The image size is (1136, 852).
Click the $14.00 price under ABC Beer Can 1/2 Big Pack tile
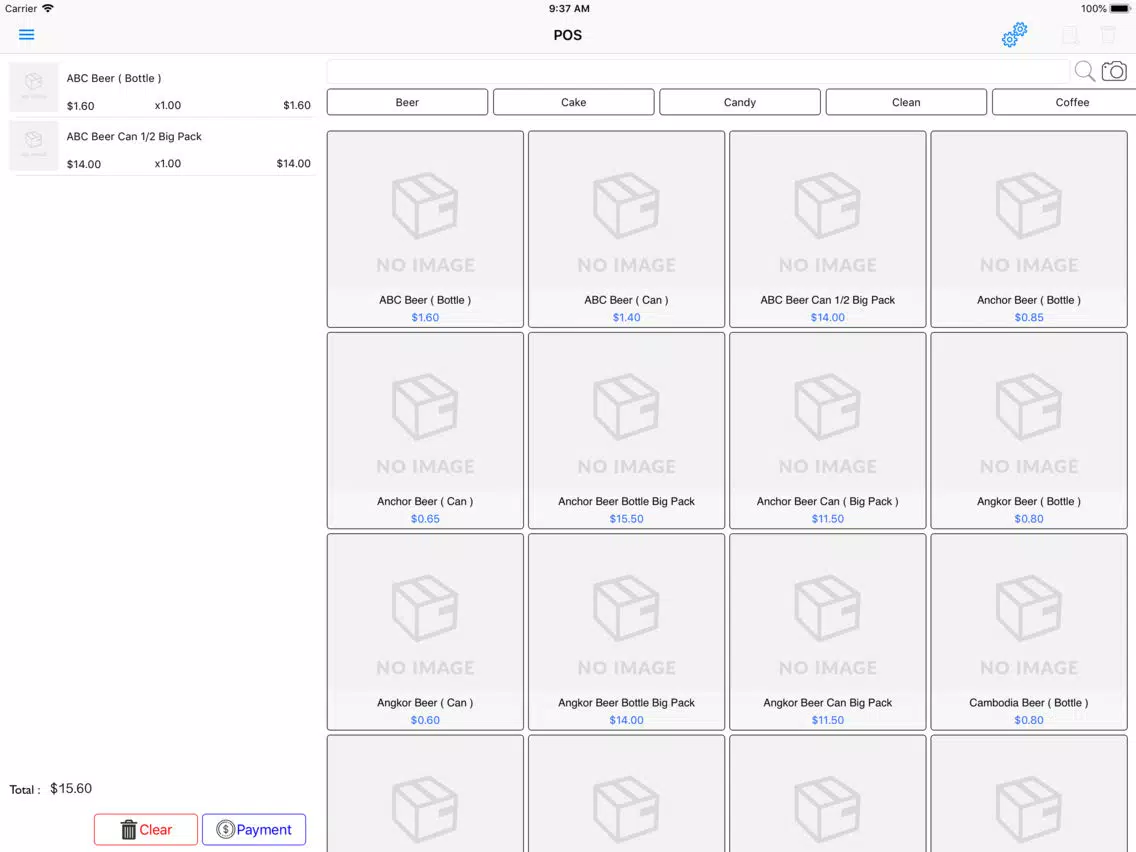point(827,317)
